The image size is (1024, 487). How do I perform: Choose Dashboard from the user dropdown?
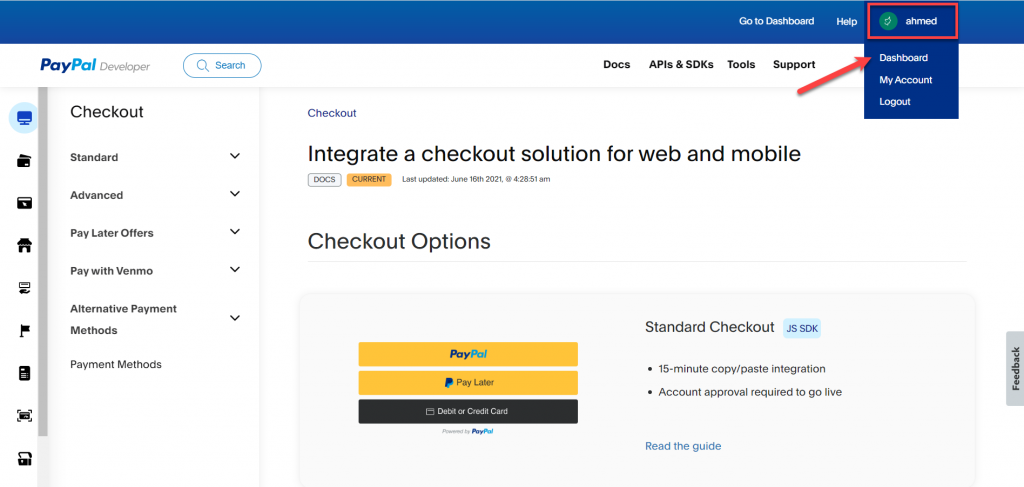click(x=903, y=57)
